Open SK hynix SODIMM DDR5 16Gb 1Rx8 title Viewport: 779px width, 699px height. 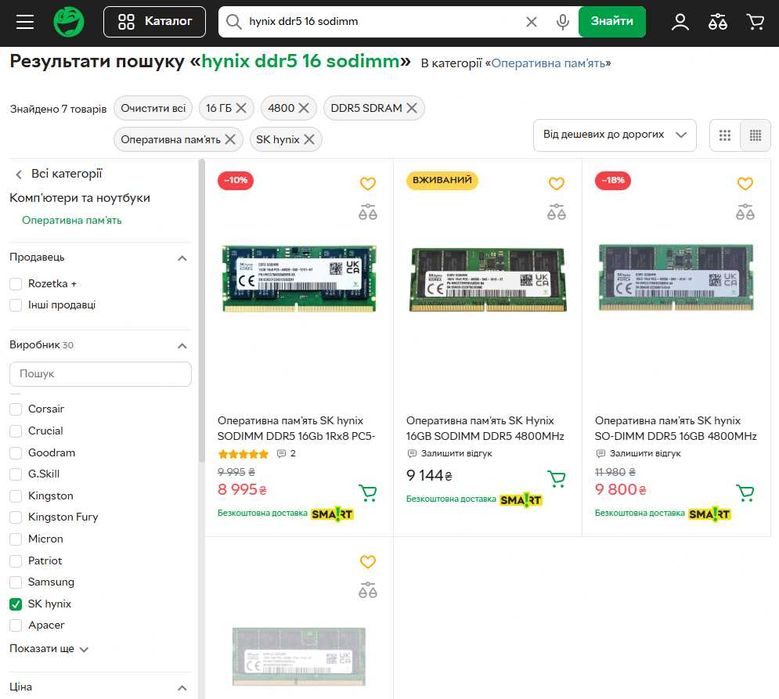(x=296, y=428)
